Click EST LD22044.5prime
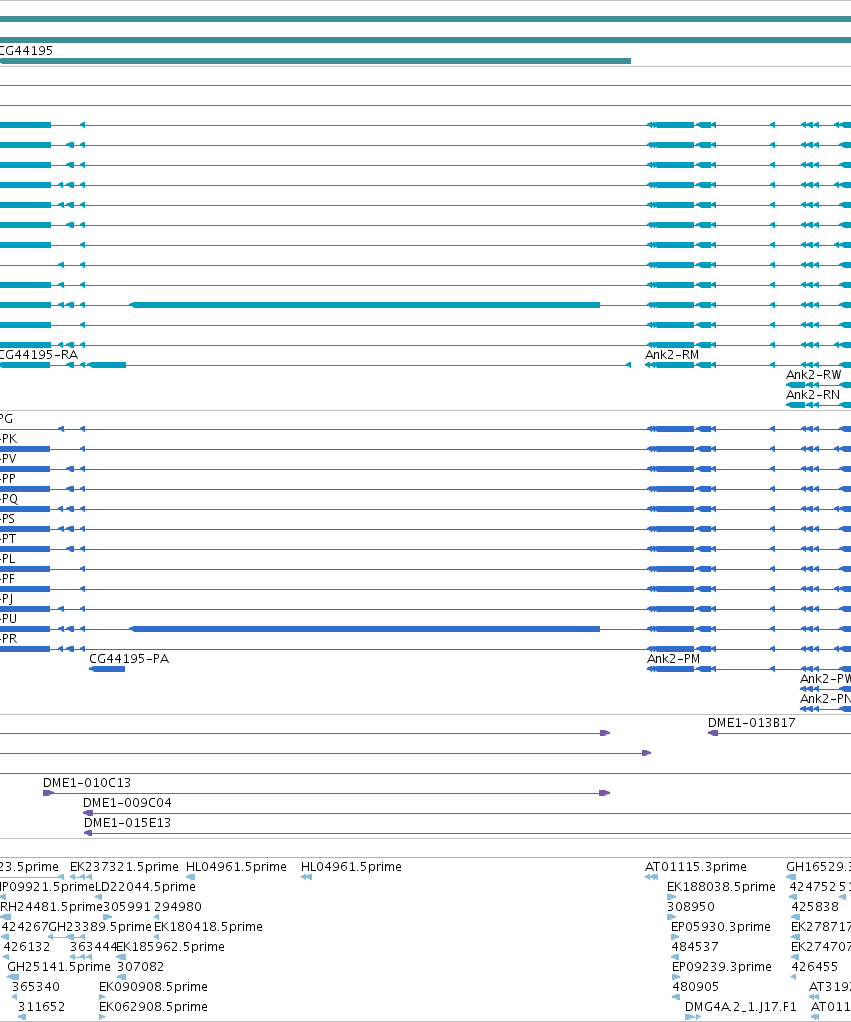 pos(145,886)
